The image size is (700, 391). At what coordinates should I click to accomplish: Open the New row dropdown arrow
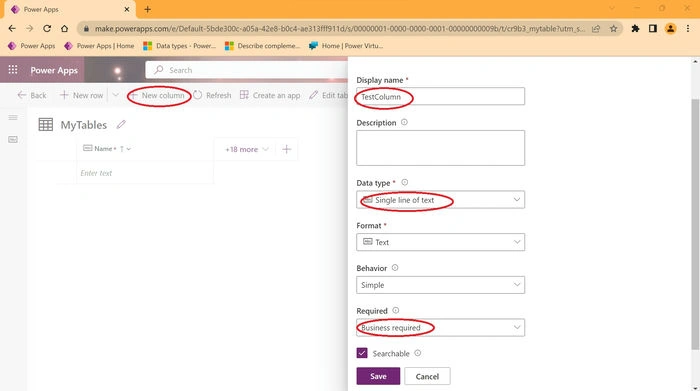pyautogui.click(x=116, y=95)
